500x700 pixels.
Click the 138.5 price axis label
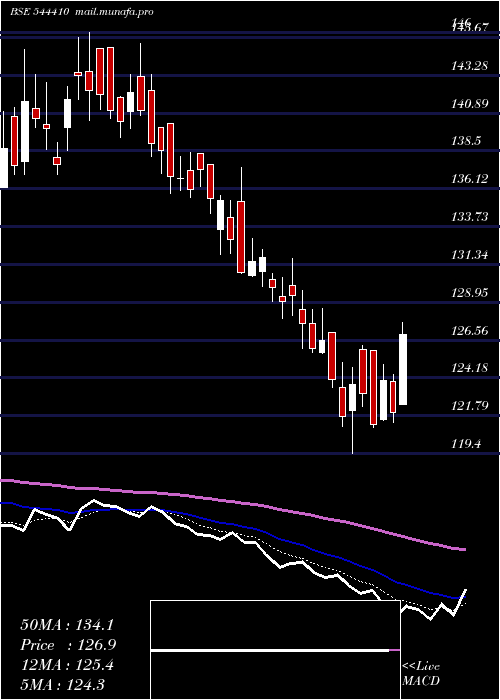point(466,141)
